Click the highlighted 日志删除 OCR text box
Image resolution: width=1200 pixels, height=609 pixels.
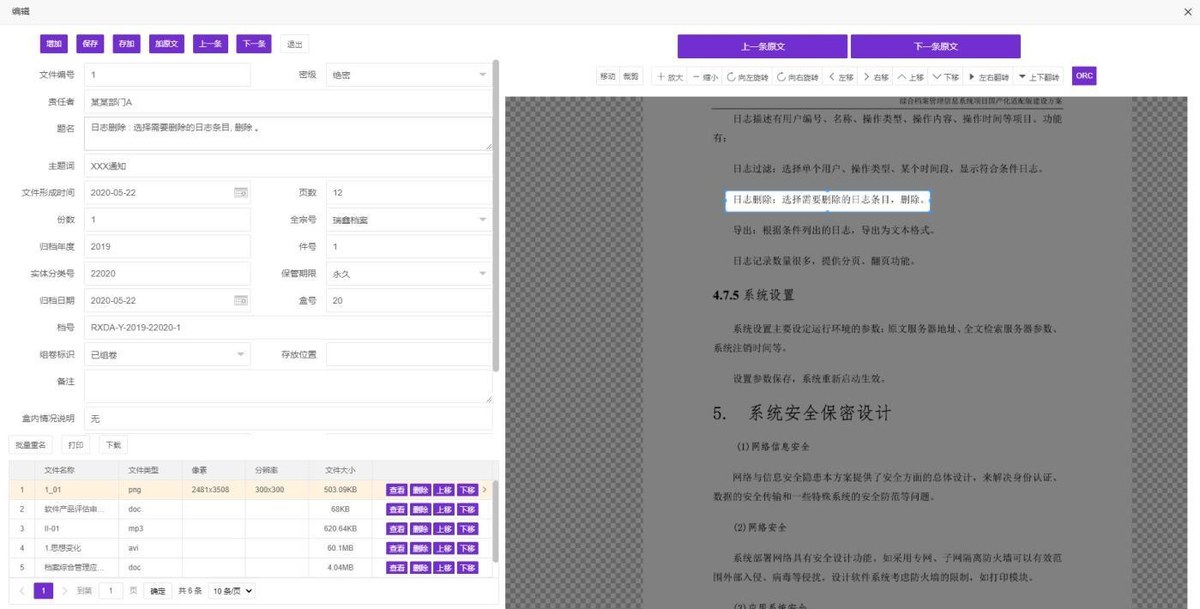click(828, 200)
